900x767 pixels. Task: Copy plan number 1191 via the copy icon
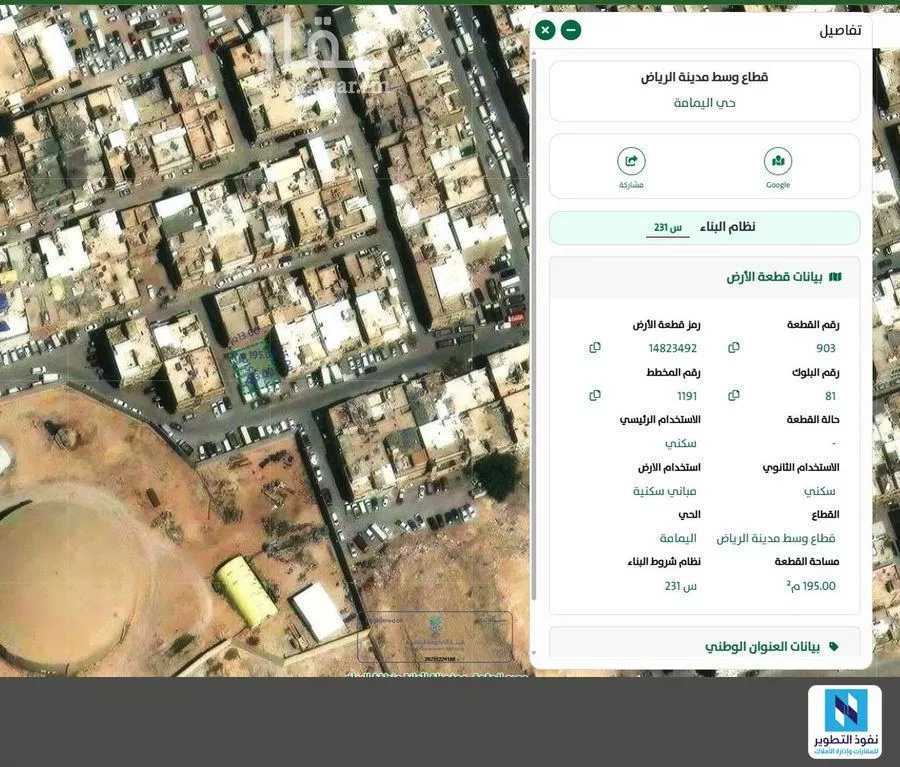(x=595, y=394)
